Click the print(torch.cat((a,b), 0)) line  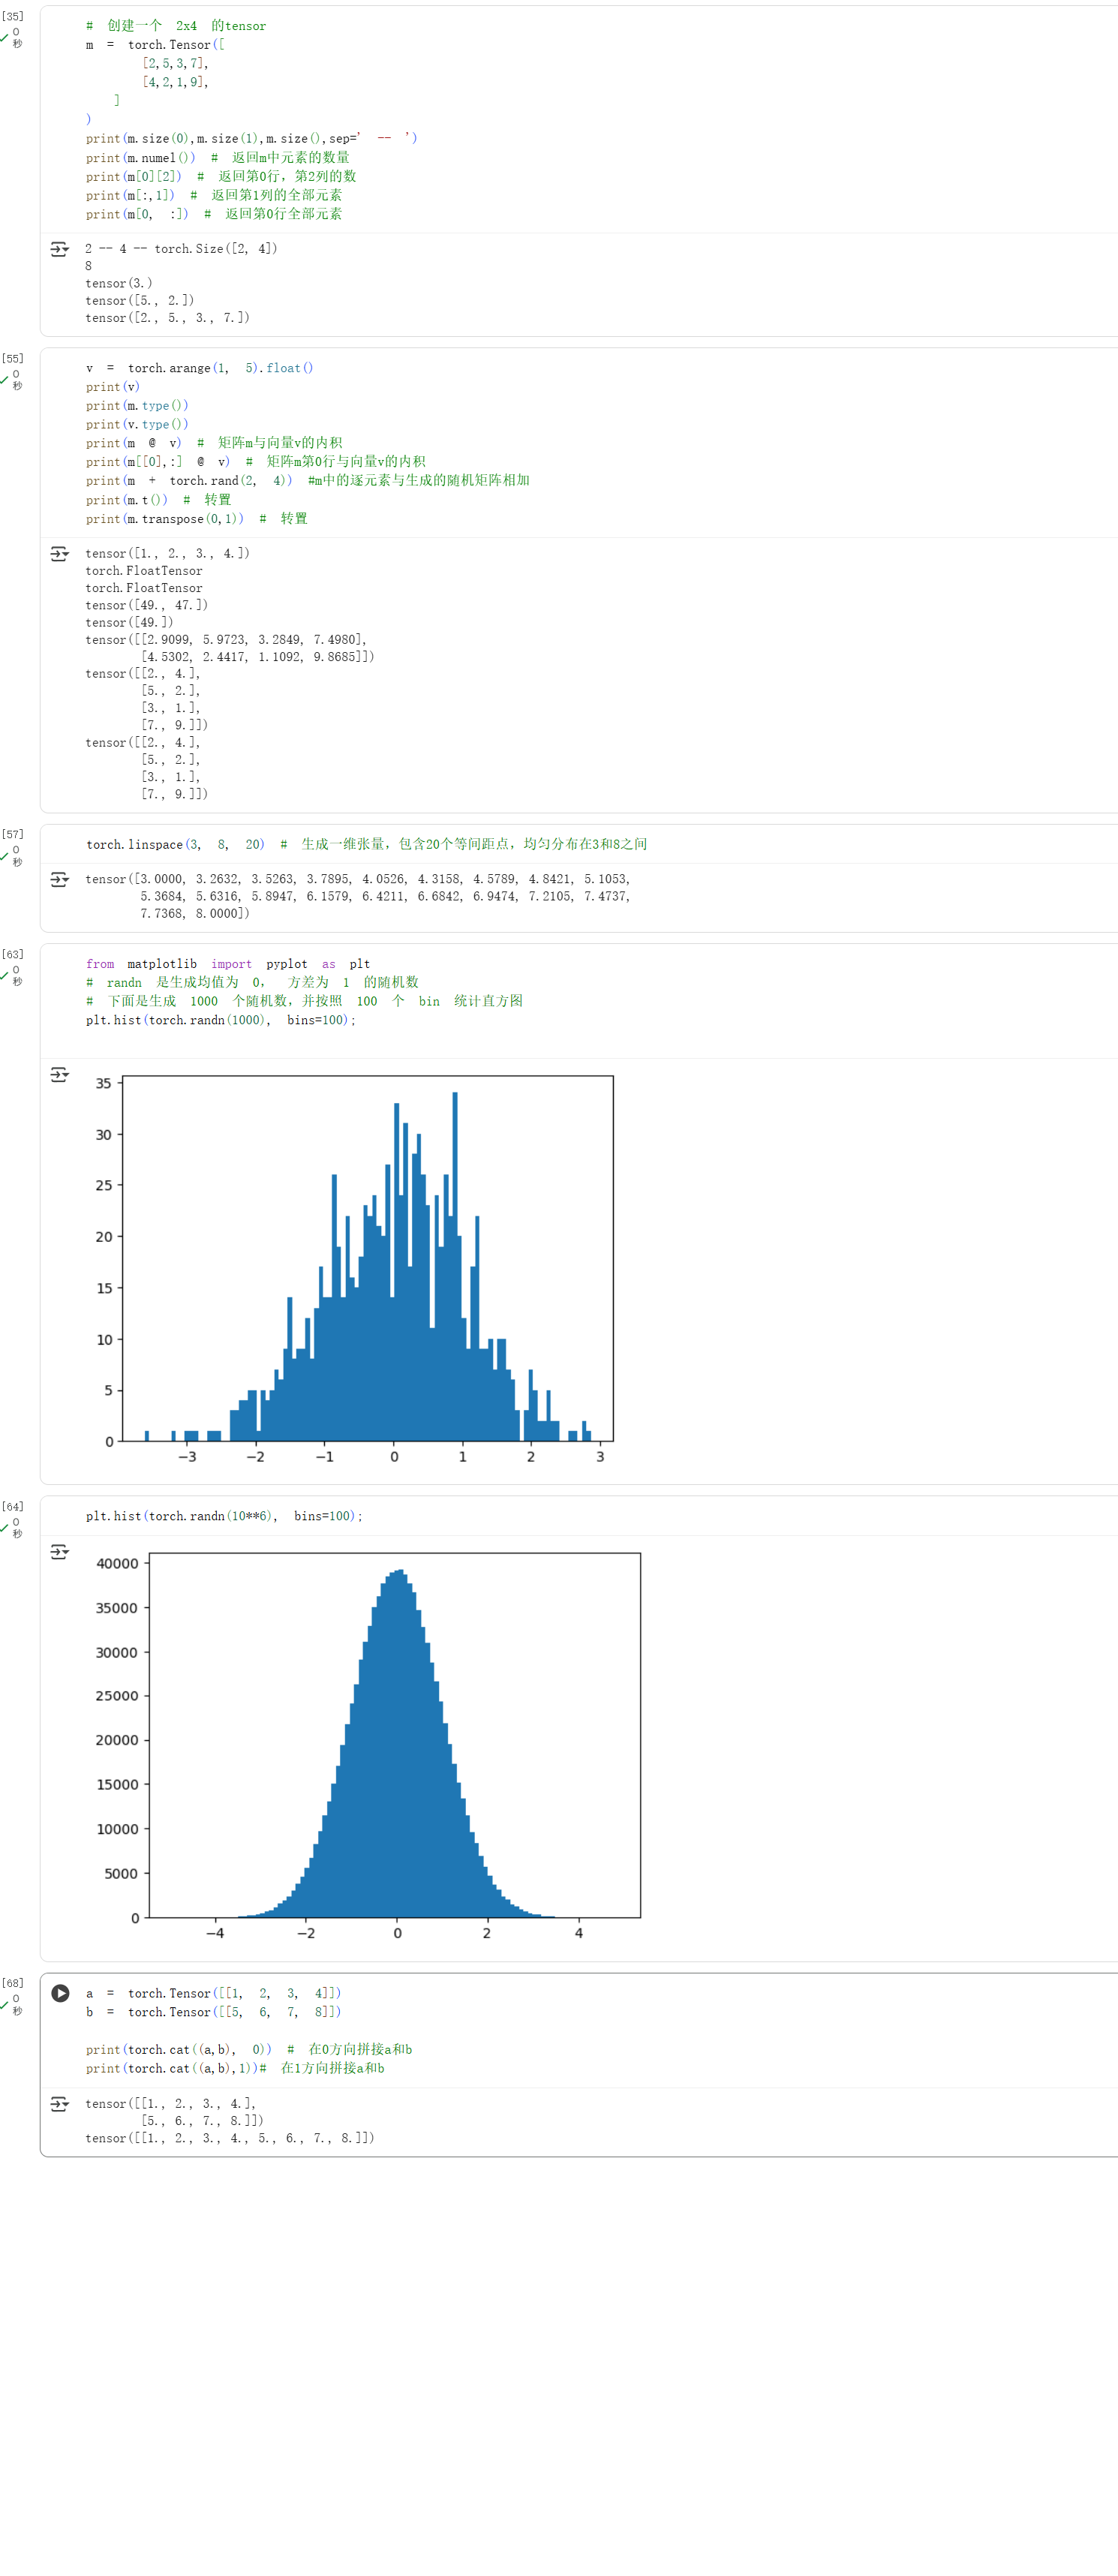click(248, 2050)
